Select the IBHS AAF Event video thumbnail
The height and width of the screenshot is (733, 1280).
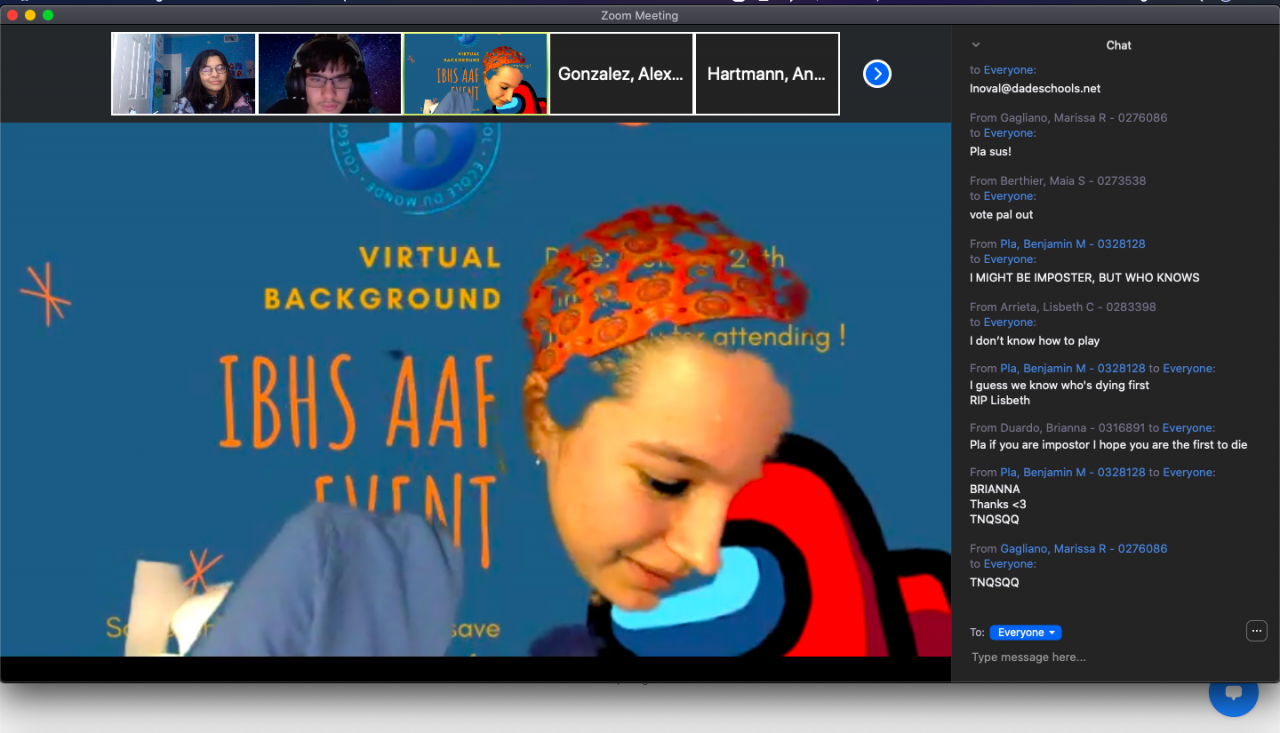coord(476,74)
